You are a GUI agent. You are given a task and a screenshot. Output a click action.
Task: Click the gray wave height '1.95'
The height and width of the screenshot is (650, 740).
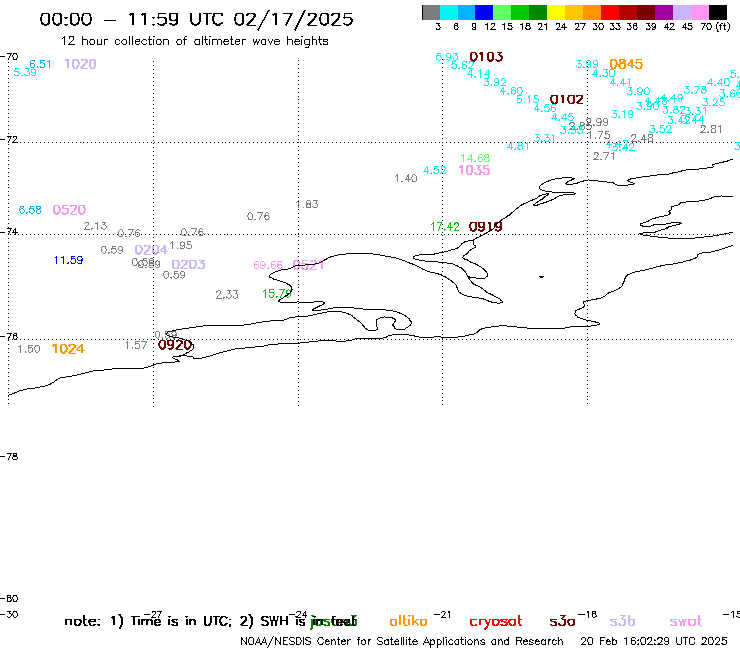click(x=181, y=245)
